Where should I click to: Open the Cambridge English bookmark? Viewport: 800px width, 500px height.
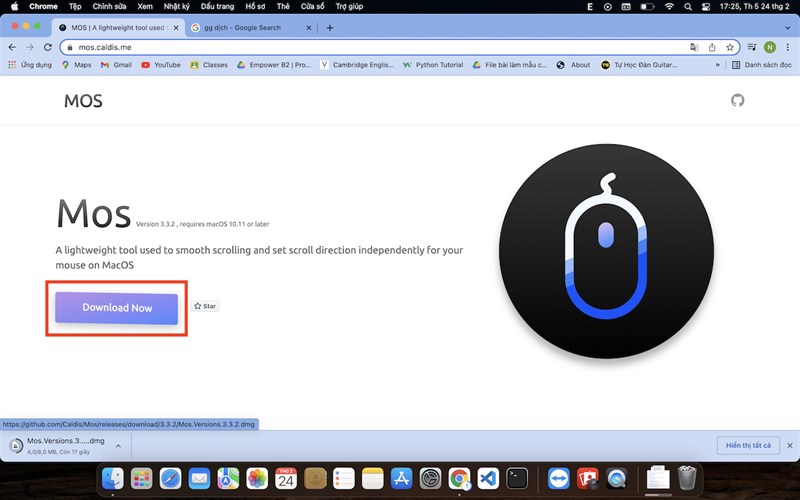[357, 65]
